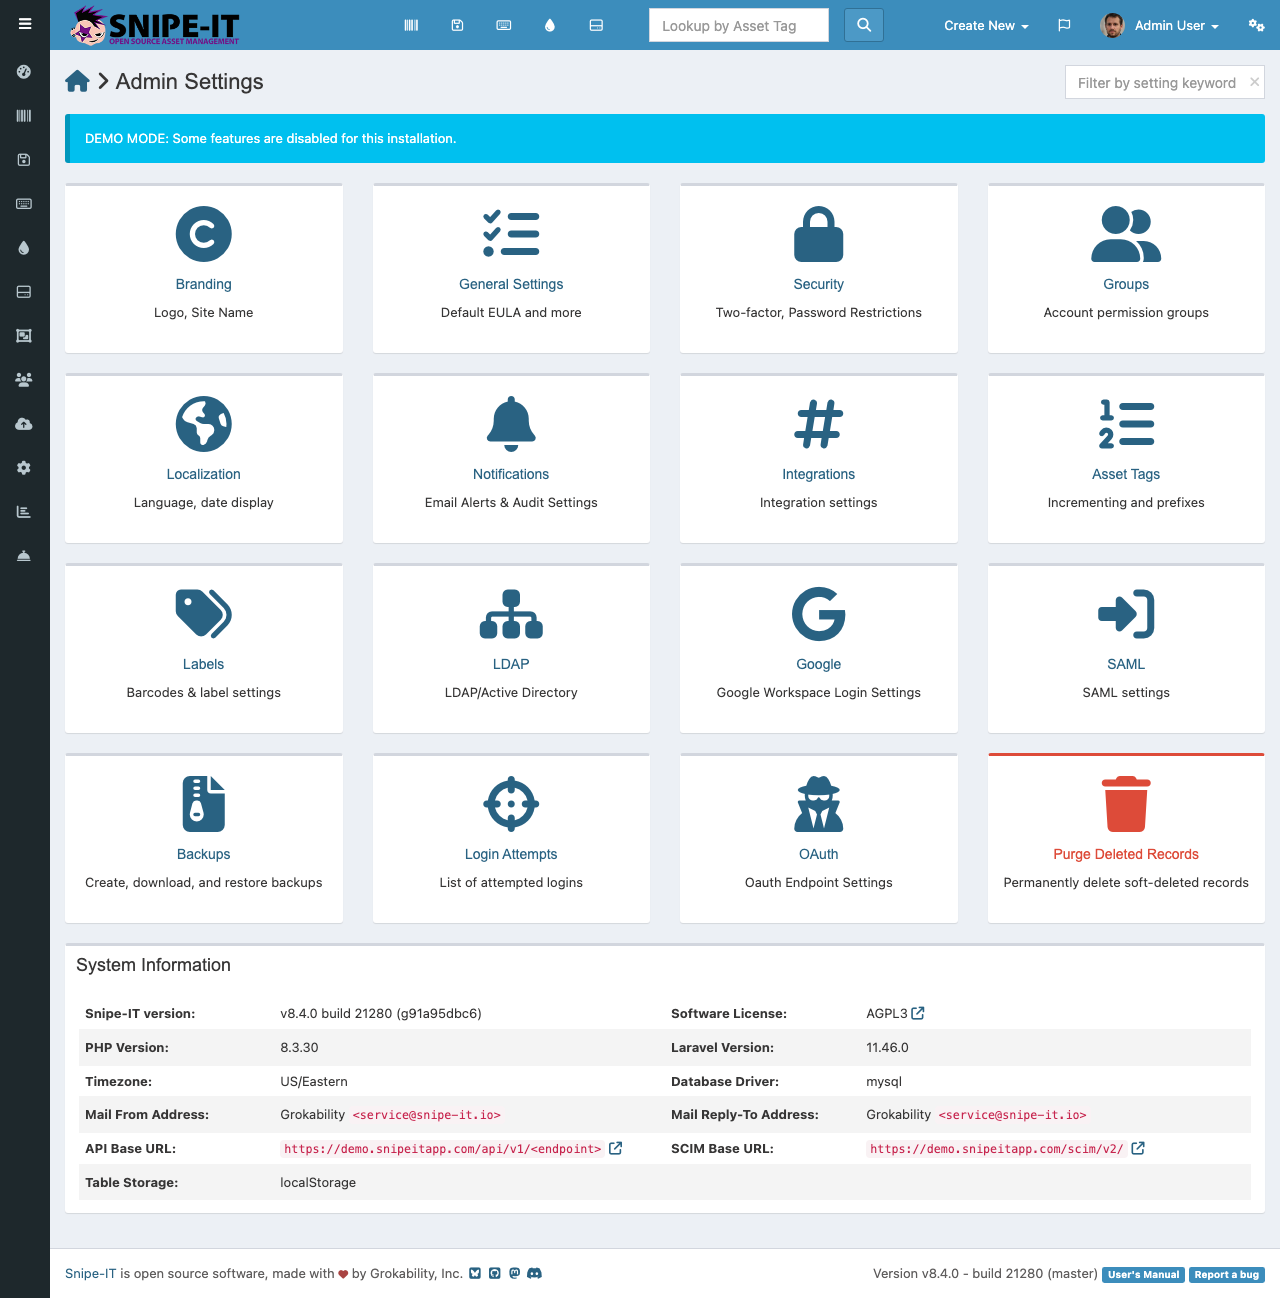Open Reports via sidebar chart icon

24,512
